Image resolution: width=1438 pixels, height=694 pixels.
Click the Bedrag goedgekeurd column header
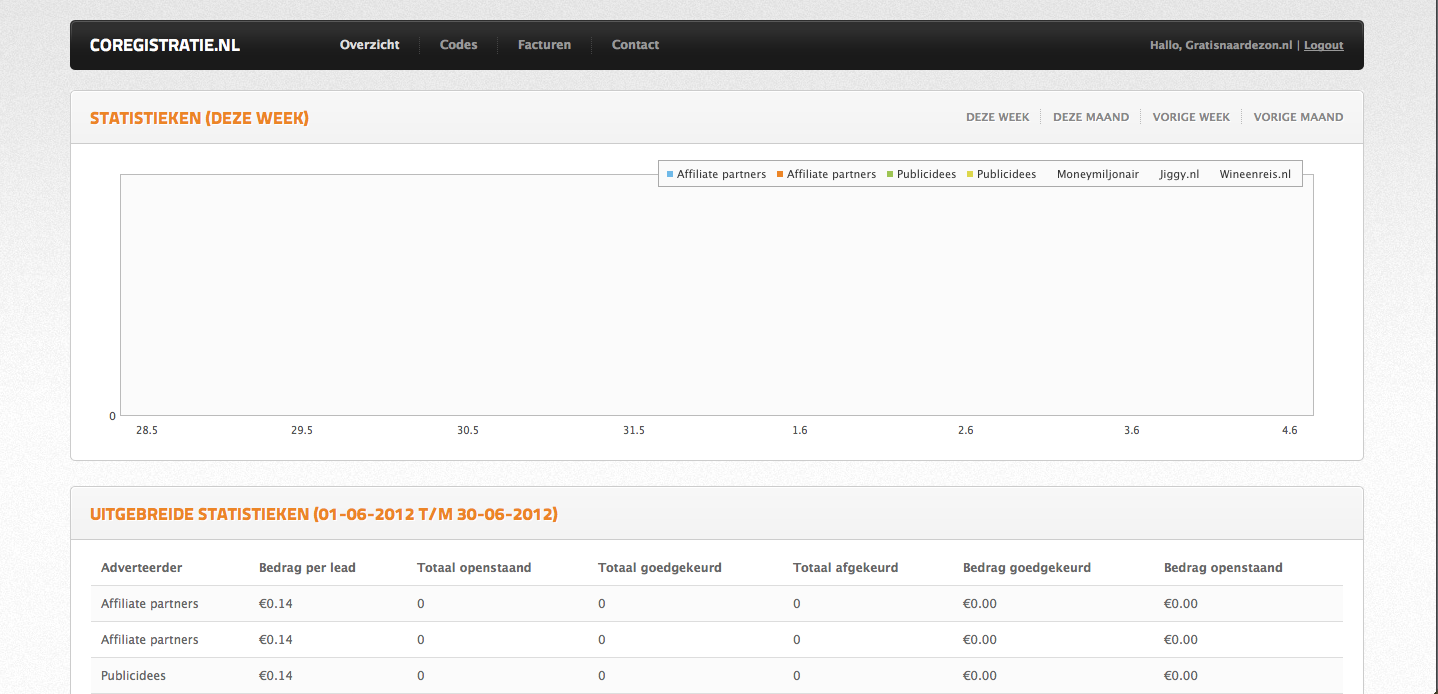click(x=1027, y=567)
